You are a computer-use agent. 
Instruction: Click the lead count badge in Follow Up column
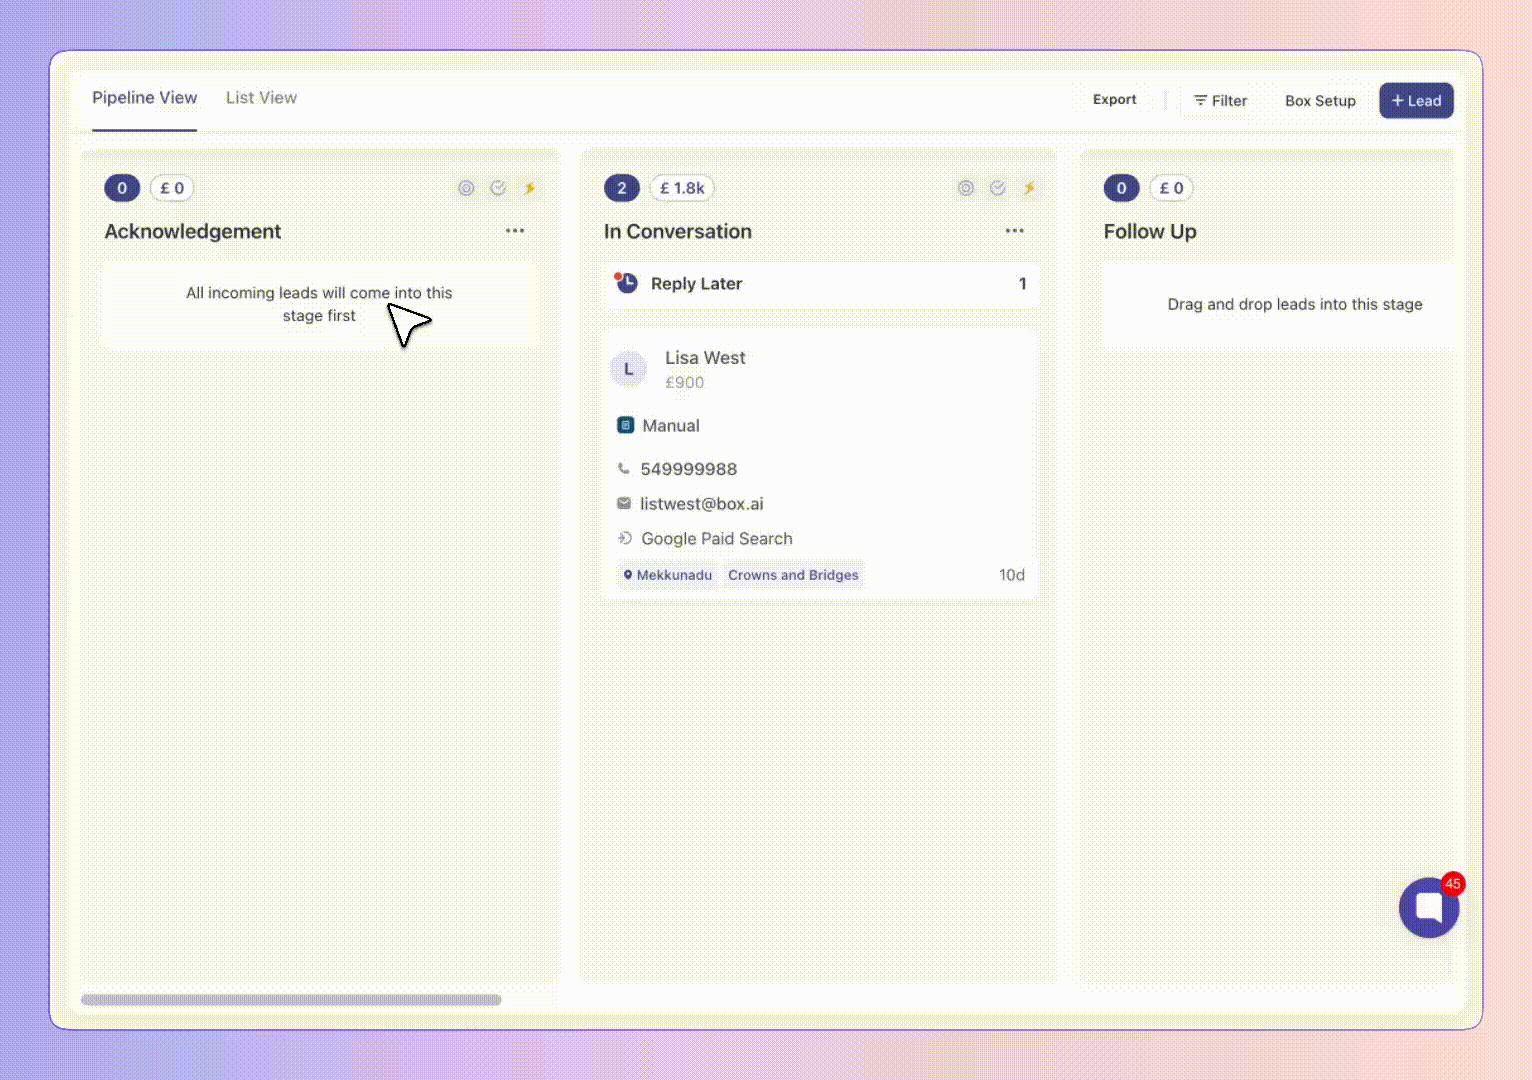point(1121,188)
